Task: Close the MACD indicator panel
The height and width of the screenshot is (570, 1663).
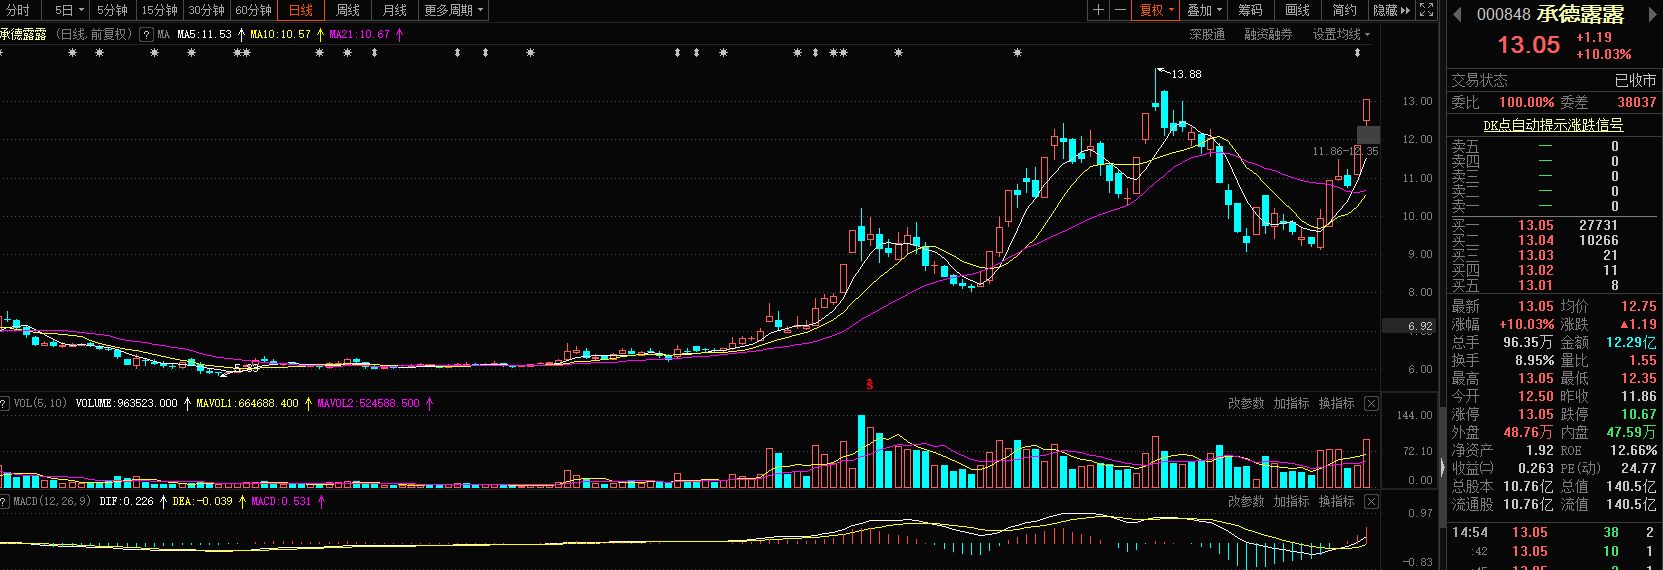Action: (x=1371, y=502)
